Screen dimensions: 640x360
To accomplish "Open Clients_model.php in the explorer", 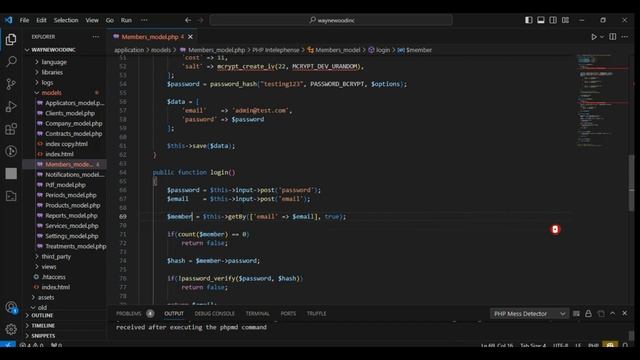I will [70, 113].
